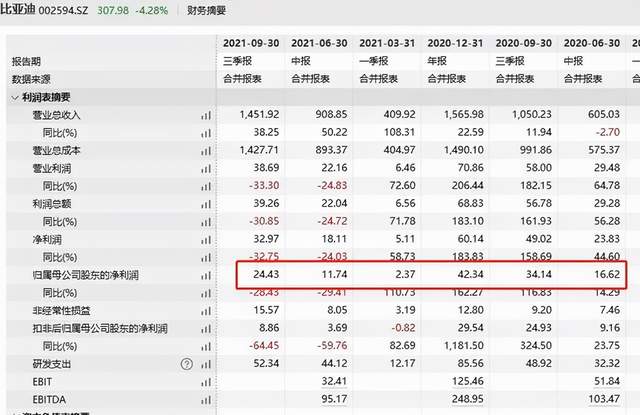Open chart icon for EBIT row
The height and width of the screenshot is (415, 640).
206,382
